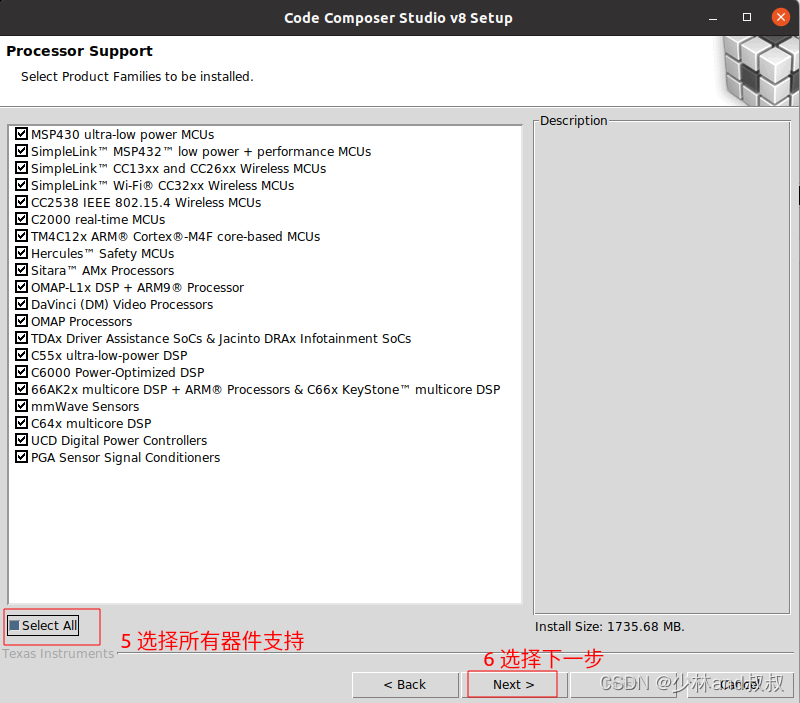The width and height of the screenshot is (800, 703).
Task: Uncheck C2000 real-time MCUs checkbox
Action: (21, 218)
